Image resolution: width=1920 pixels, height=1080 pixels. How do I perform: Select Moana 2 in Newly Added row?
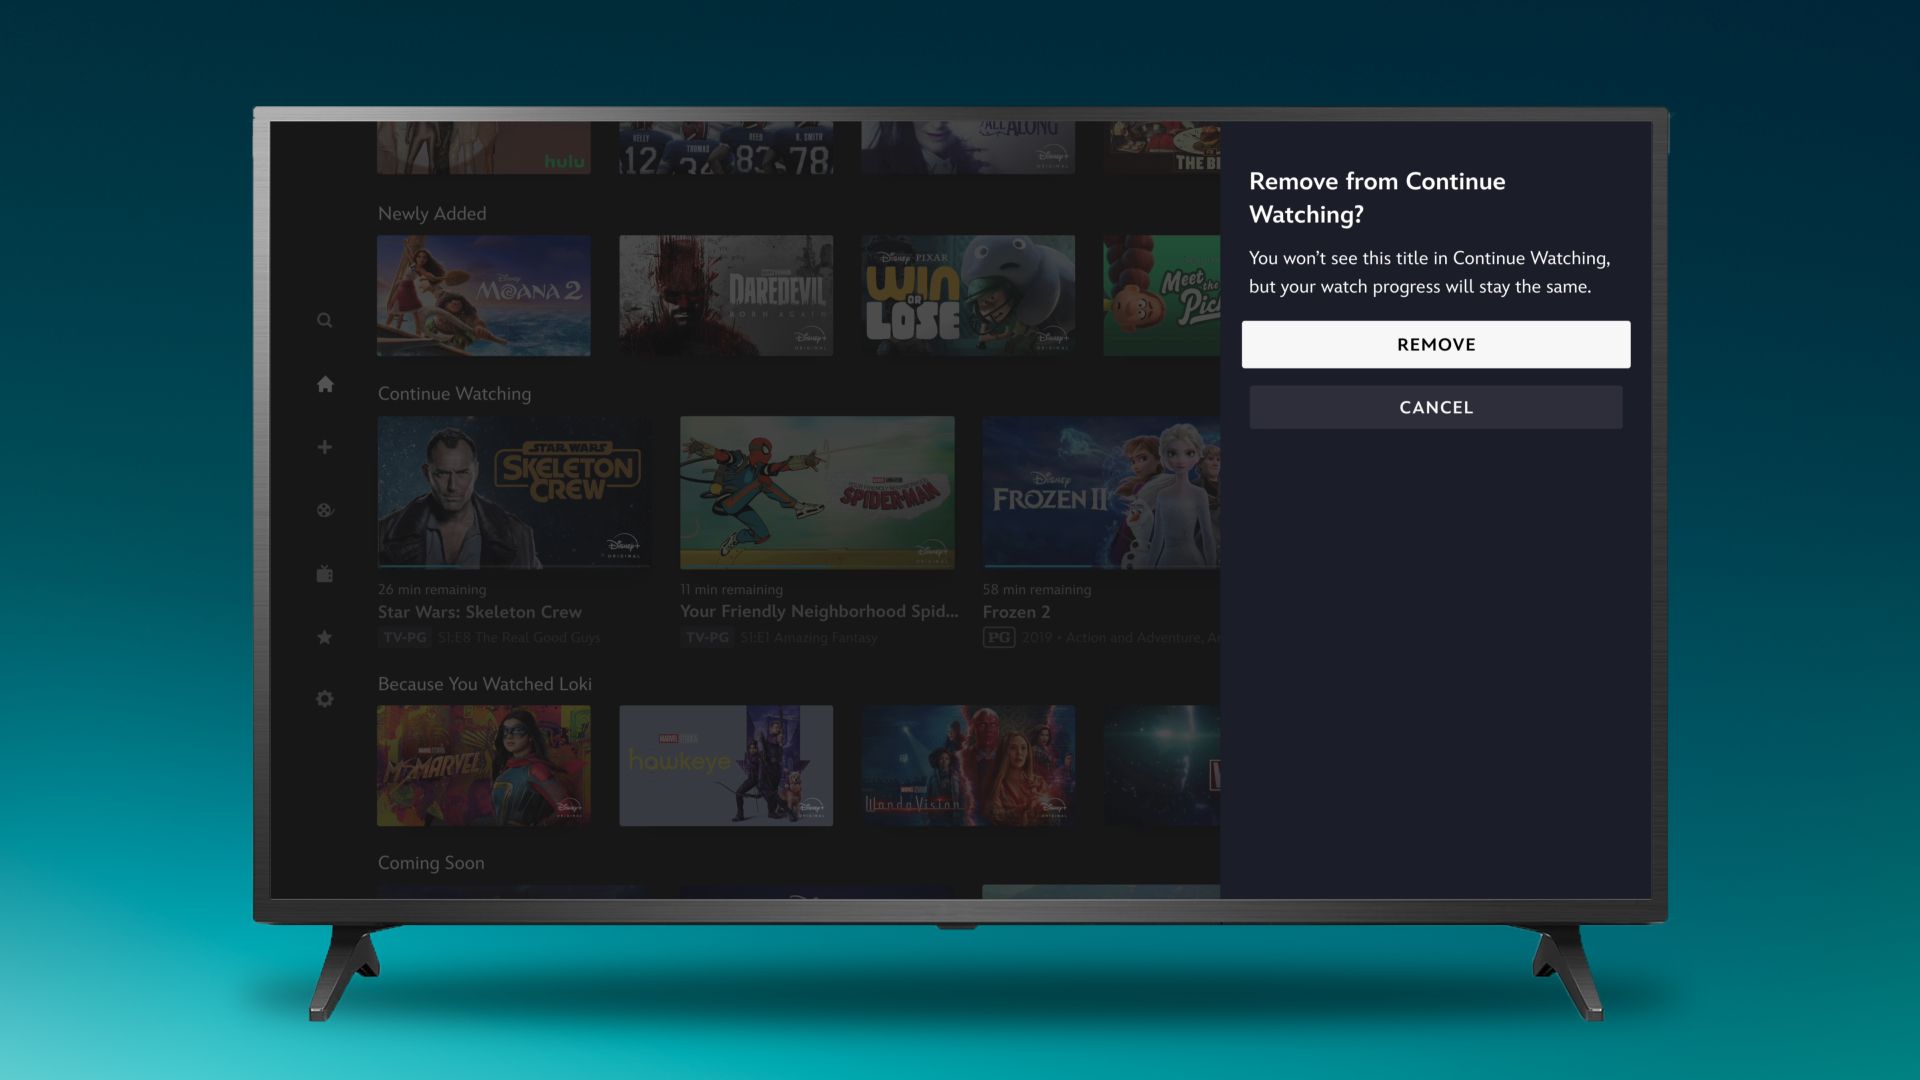coord(484,295)
